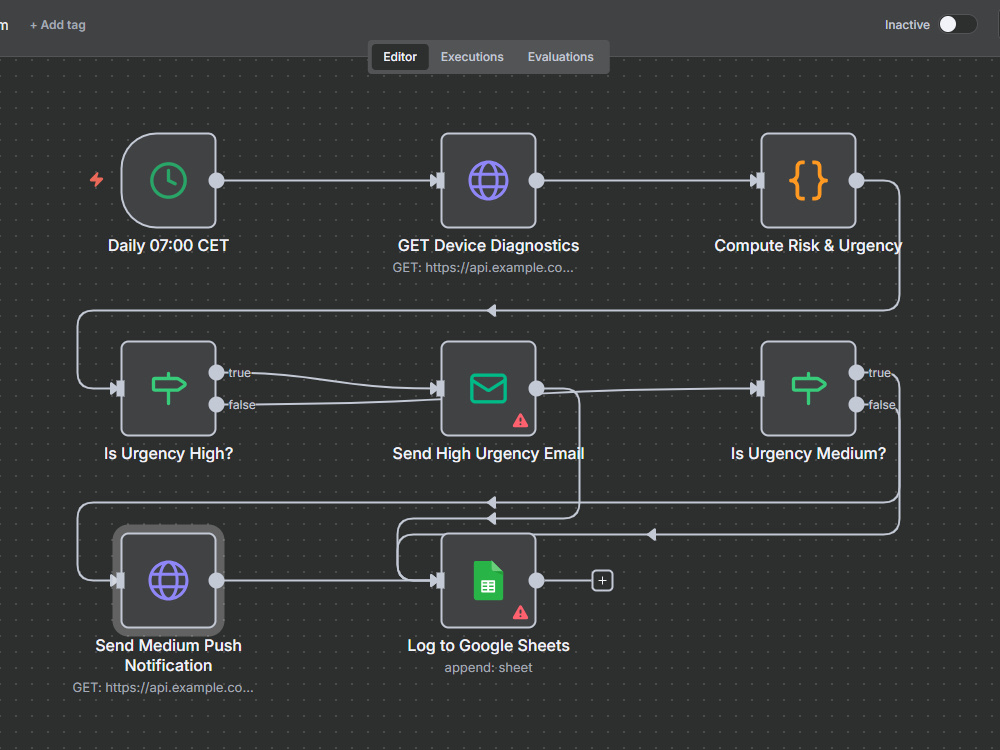The image size is (1000, 750).
Task: Click the Compute Risk & Urgency label
Action: pos(808,246)
